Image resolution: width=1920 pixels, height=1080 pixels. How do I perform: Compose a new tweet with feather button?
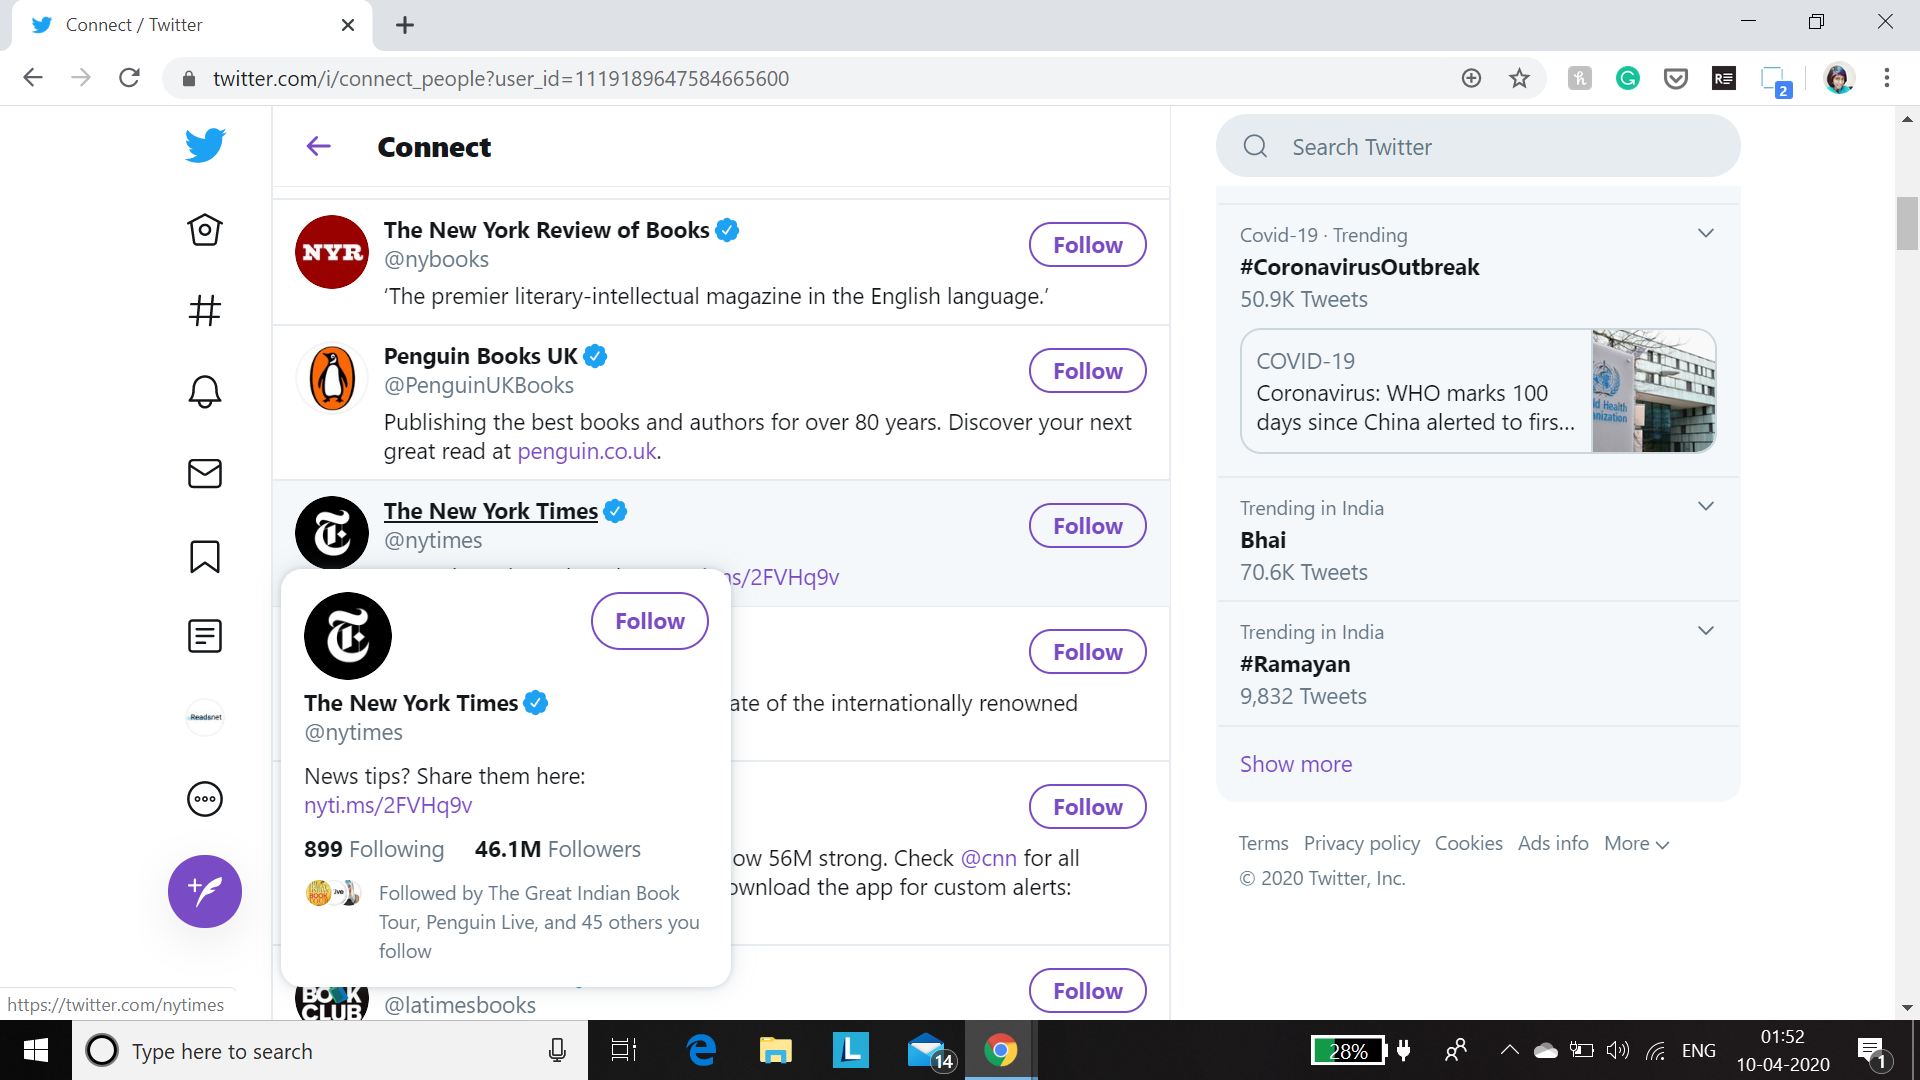click(x=204, y=891)
